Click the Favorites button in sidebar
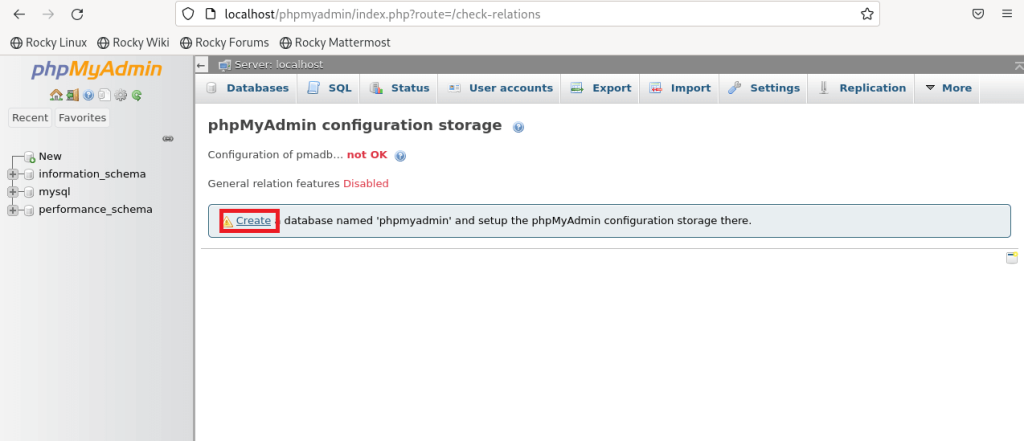The image size is (1024, 441). click(82, 118)
